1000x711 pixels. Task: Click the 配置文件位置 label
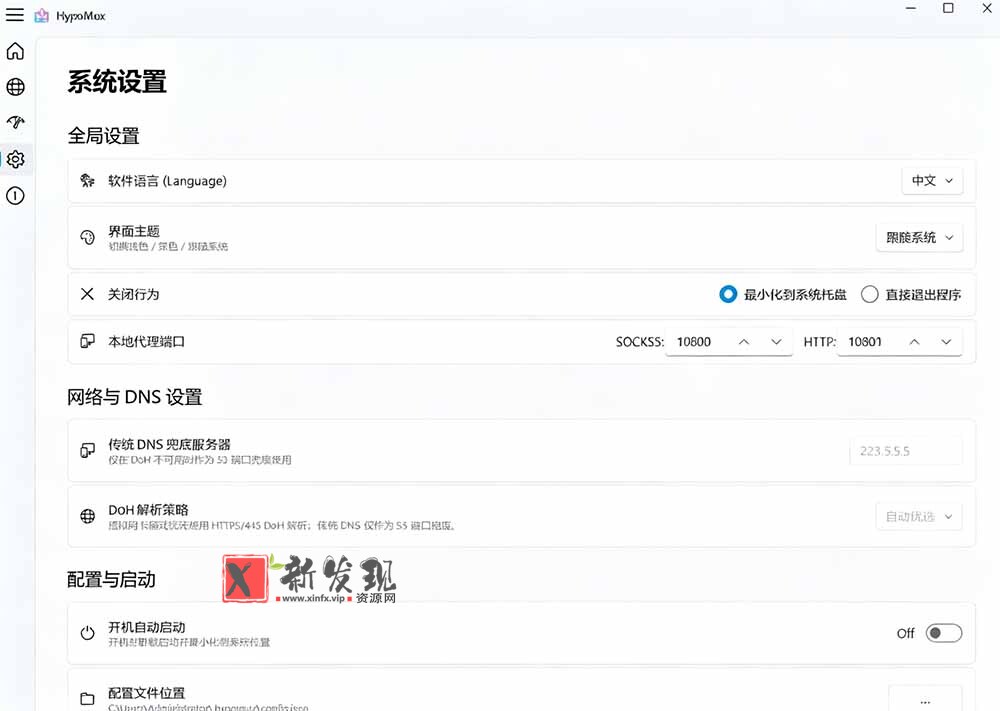[146, 693]
